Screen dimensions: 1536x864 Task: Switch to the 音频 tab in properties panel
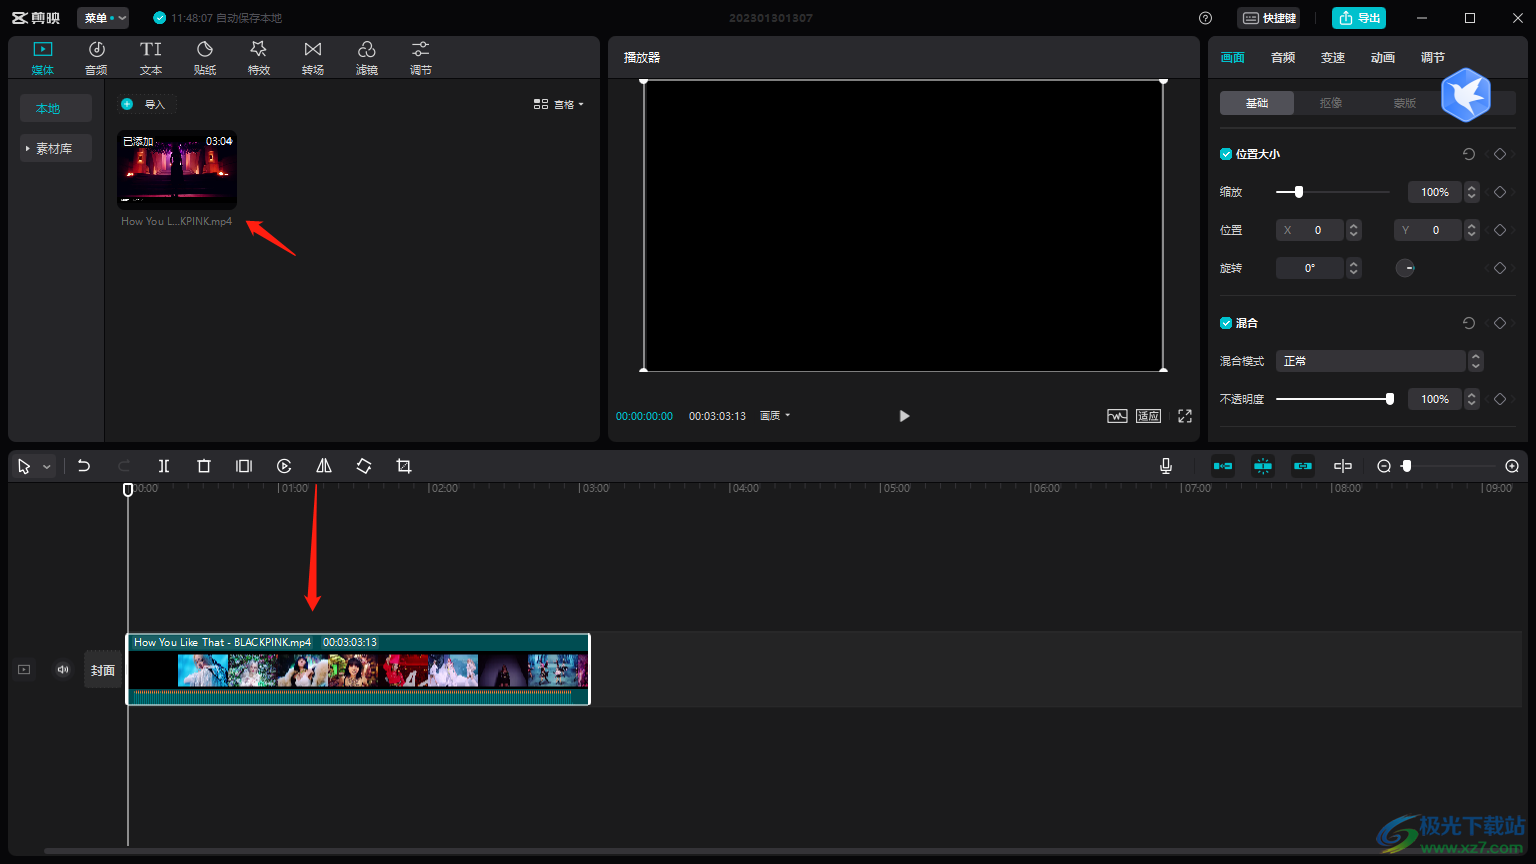pyautogui.click(x=1283, y=58)
